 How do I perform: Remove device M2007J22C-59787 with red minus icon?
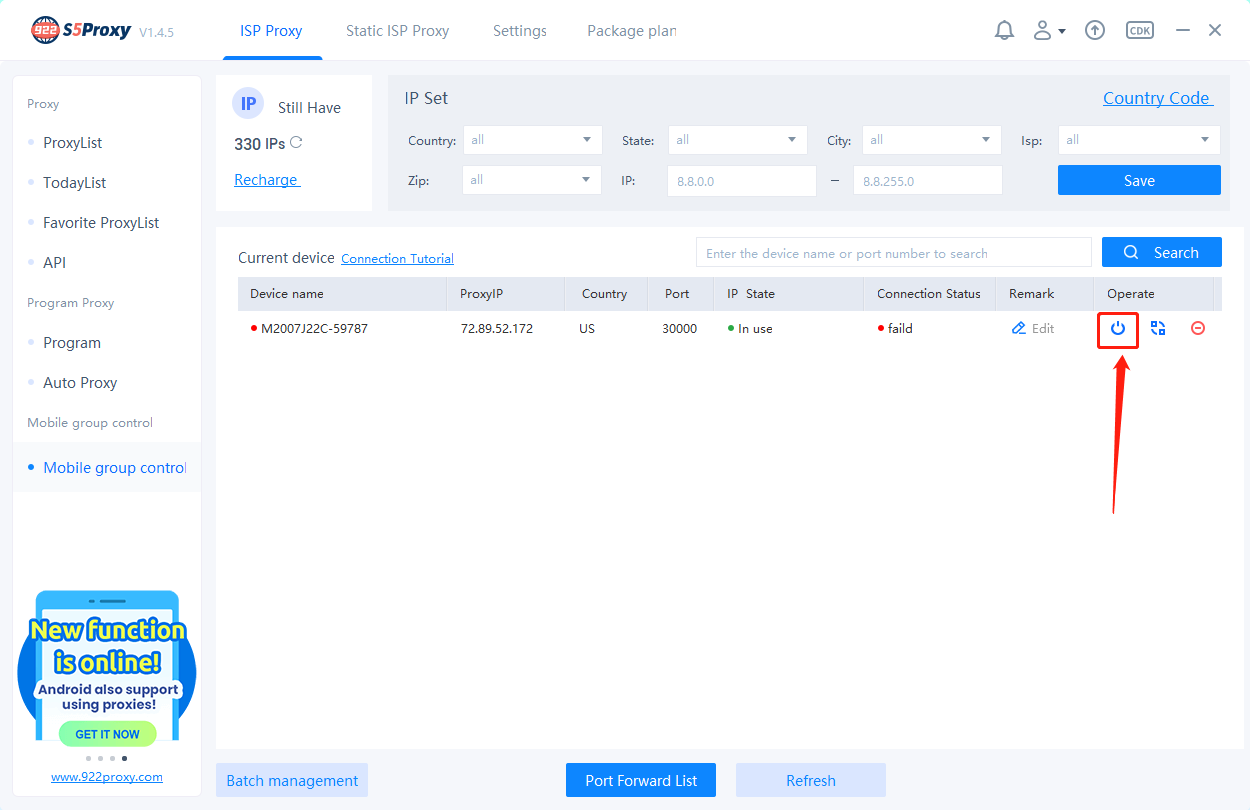(x=1198, y=328)
